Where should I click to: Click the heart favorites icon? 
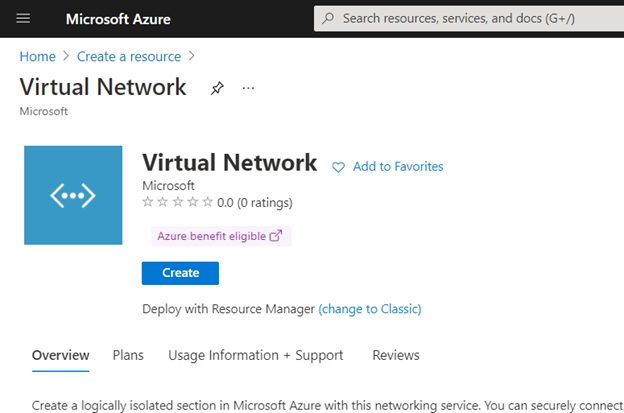[x=338, y=167]
